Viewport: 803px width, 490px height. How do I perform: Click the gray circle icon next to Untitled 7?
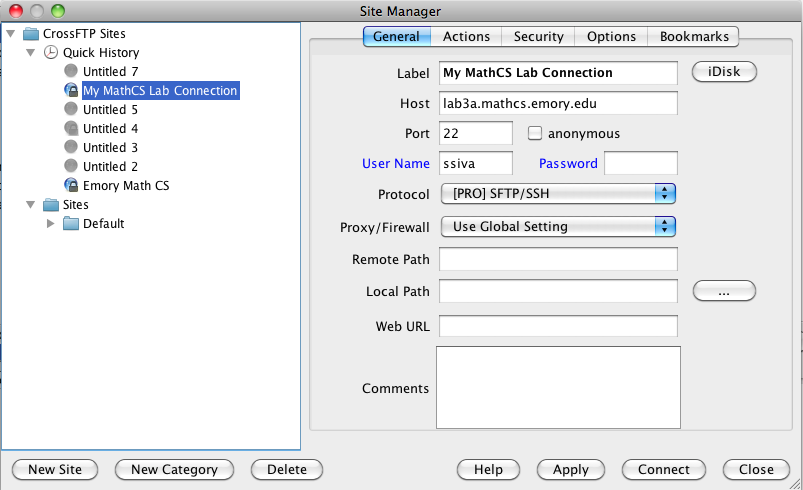(71, 71)
